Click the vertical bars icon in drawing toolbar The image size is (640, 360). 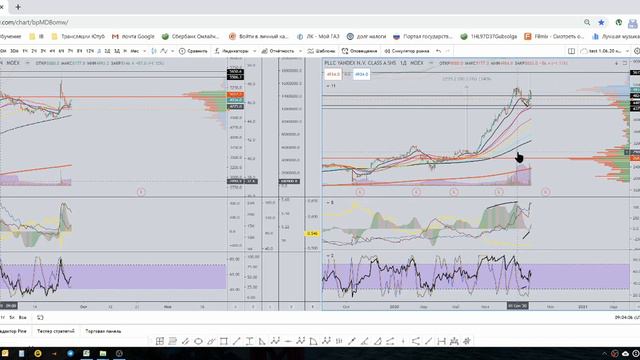click(x=339, y=341)
